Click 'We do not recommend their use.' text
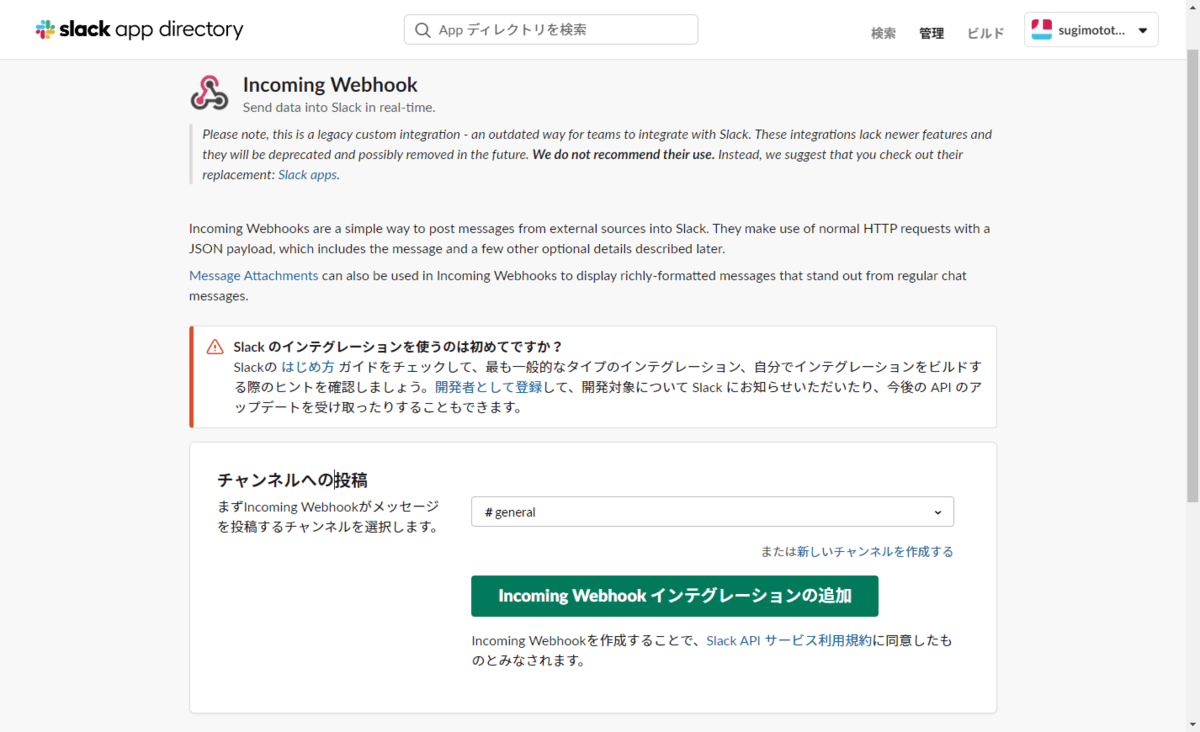The image size is (1200, 732). pos(623,154)
